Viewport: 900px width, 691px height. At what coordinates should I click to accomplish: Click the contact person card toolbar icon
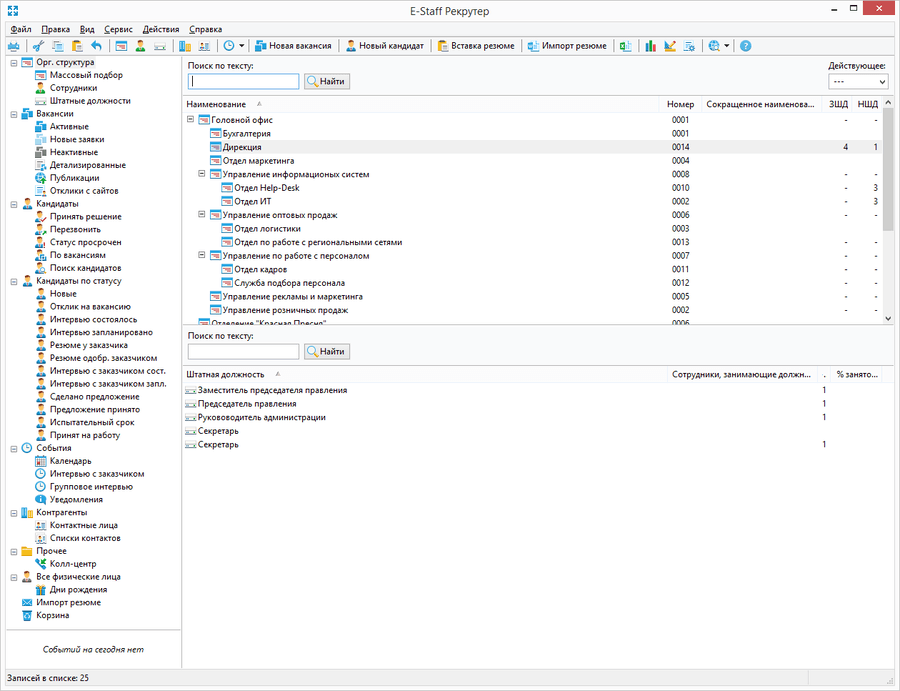(204, 46)
